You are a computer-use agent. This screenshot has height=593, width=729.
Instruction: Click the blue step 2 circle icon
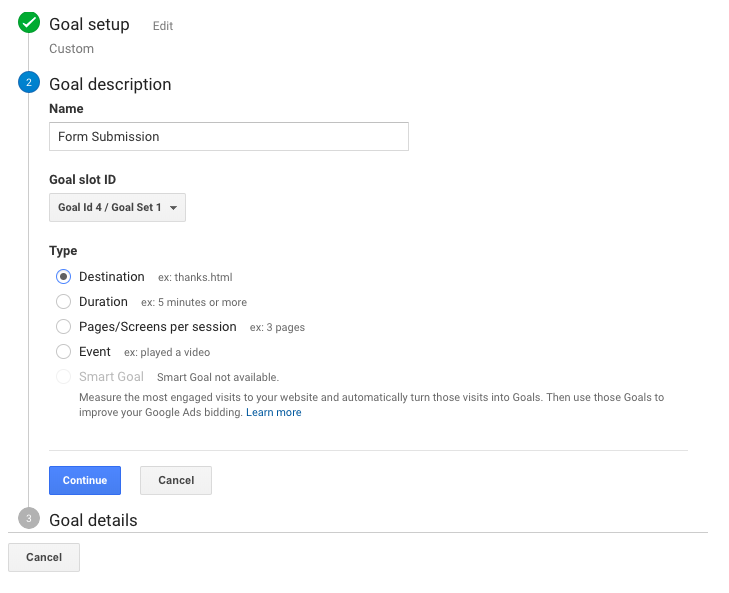click(29, 82)
